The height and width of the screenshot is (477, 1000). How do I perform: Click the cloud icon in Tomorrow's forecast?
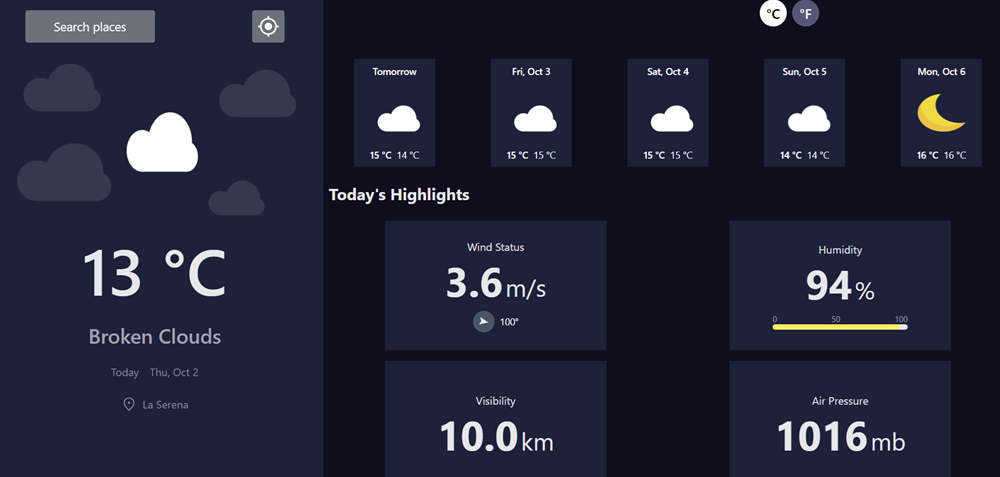click(x=398, y=120)
